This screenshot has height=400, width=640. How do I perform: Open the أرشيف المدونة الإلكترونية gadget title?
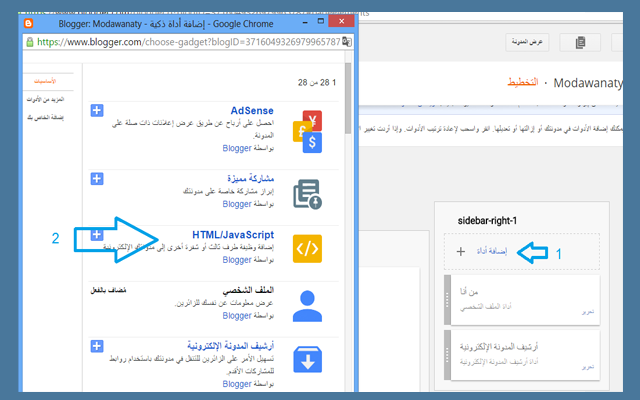click(x=231, y=346)
